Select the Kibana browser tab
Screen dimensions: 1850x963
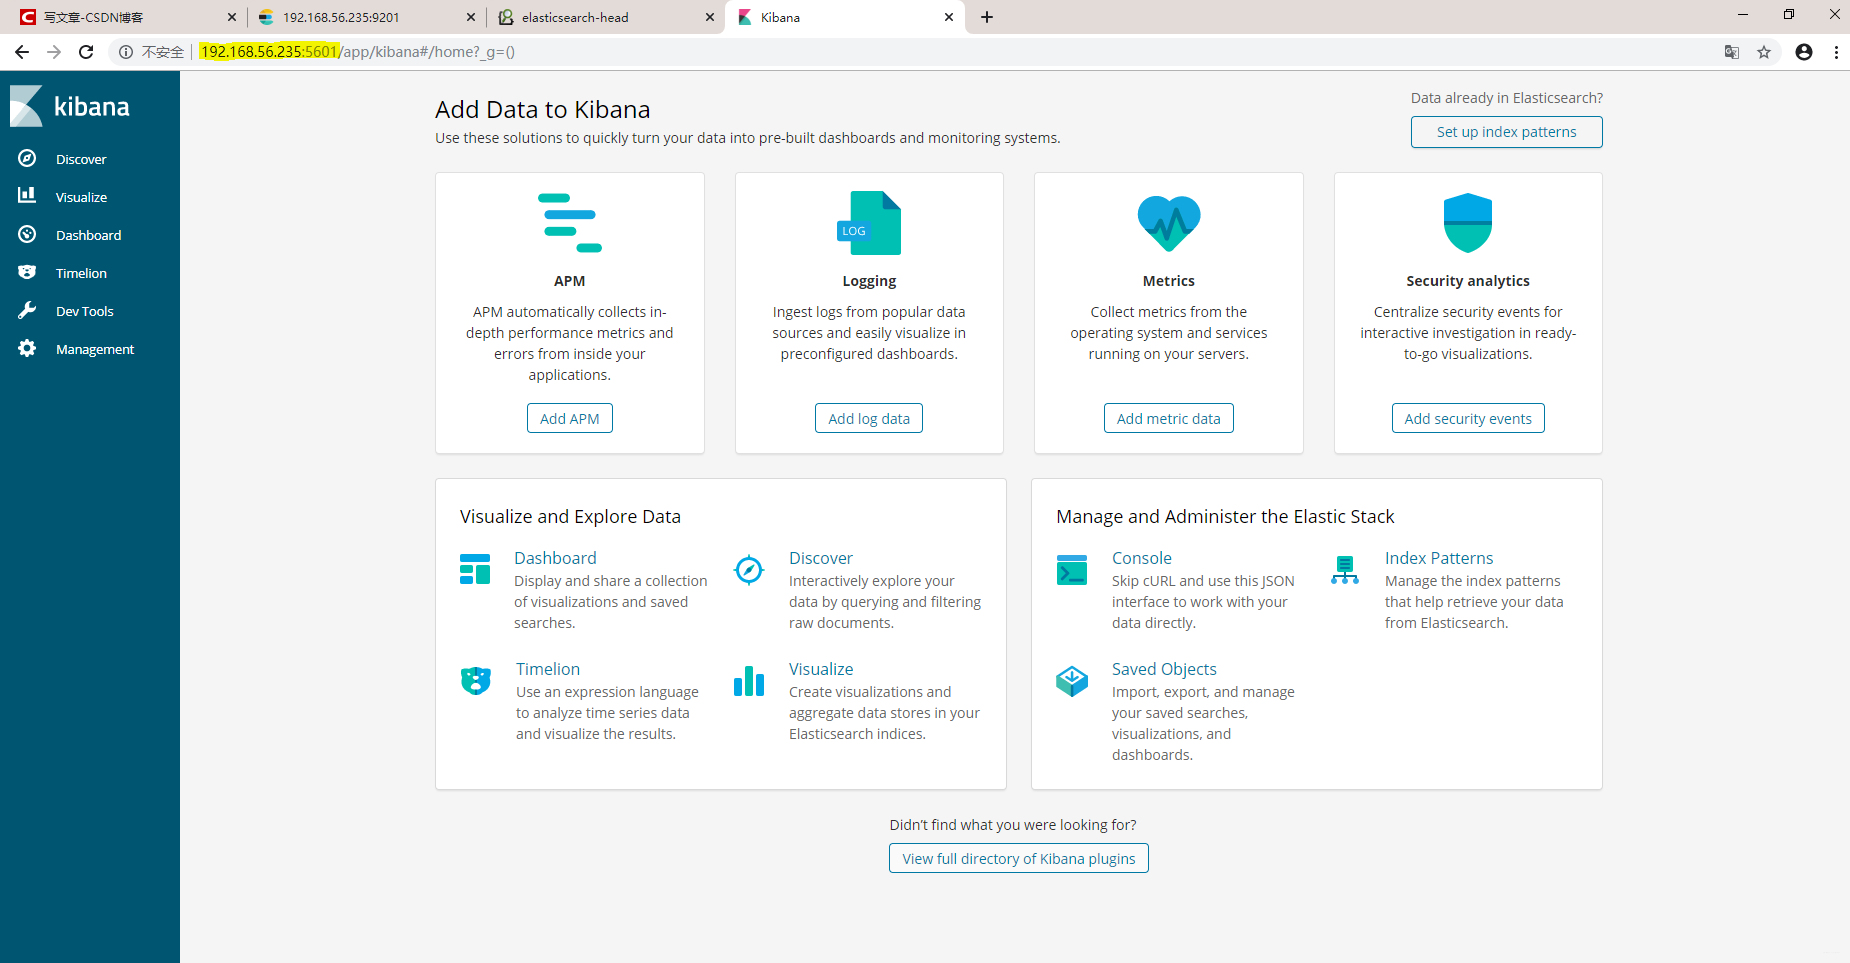[845, 17]
